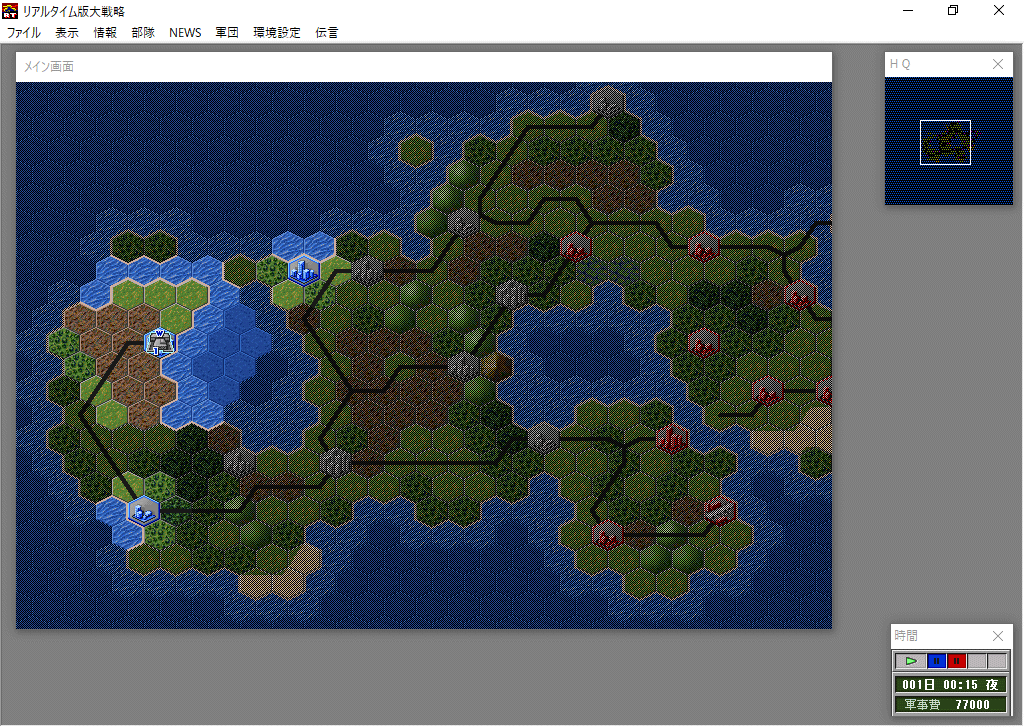Open the 環境設定 menu
This screenshot has width=1024, height=727.
(x=277, y=32)
